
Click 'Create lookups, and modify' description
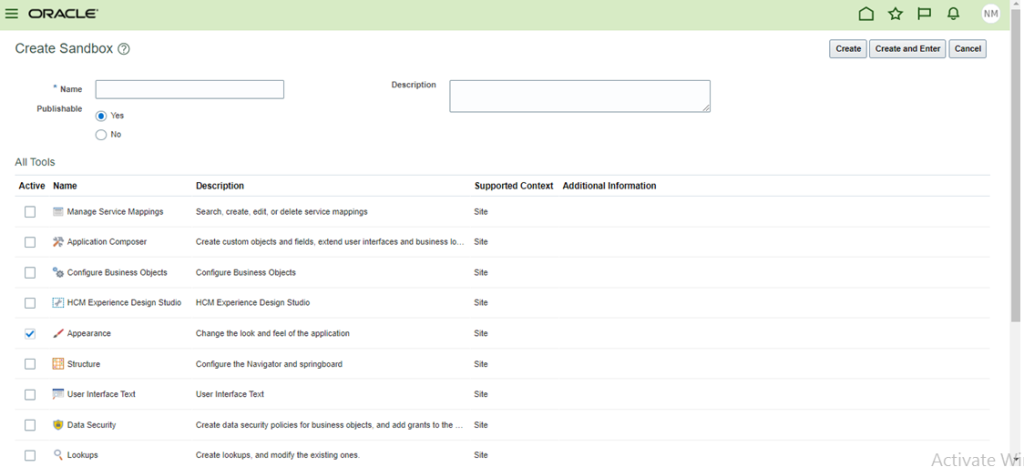(x=278, y=455)
